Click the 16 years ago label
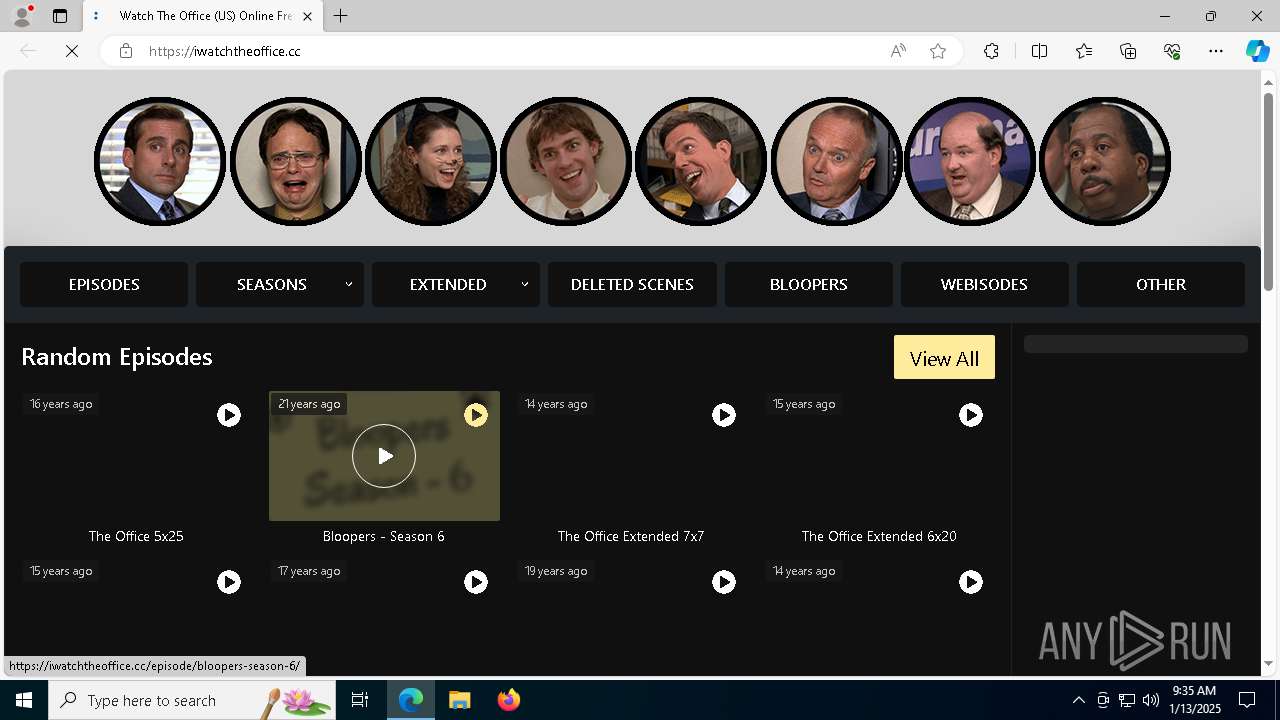Image resolution: width=1280 pixels, height=720 pixels. click(61, 404)
